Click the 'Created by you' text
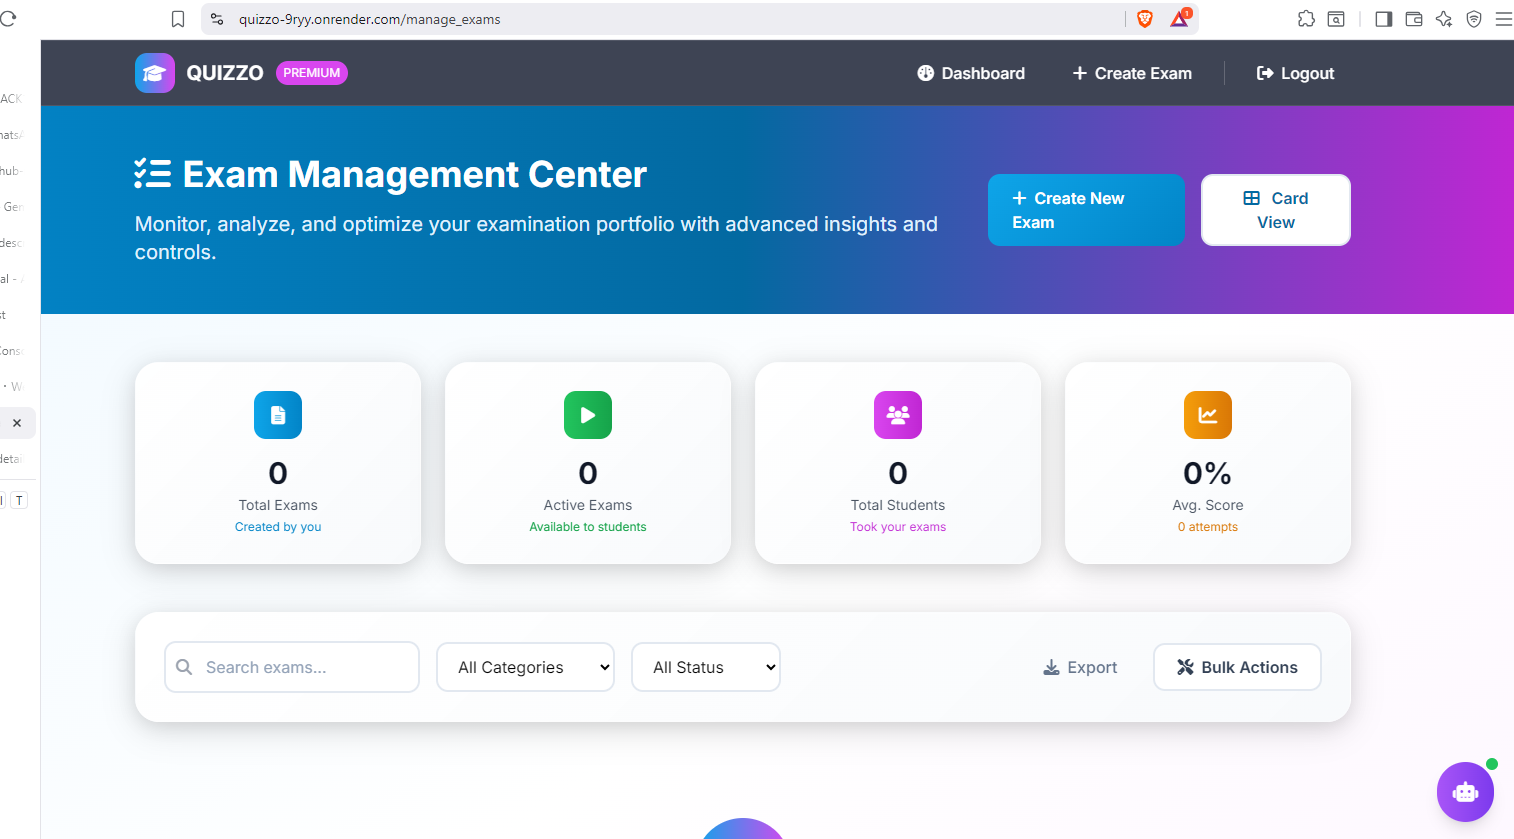This screenshot has width=1514, height=839. point(278,527)
